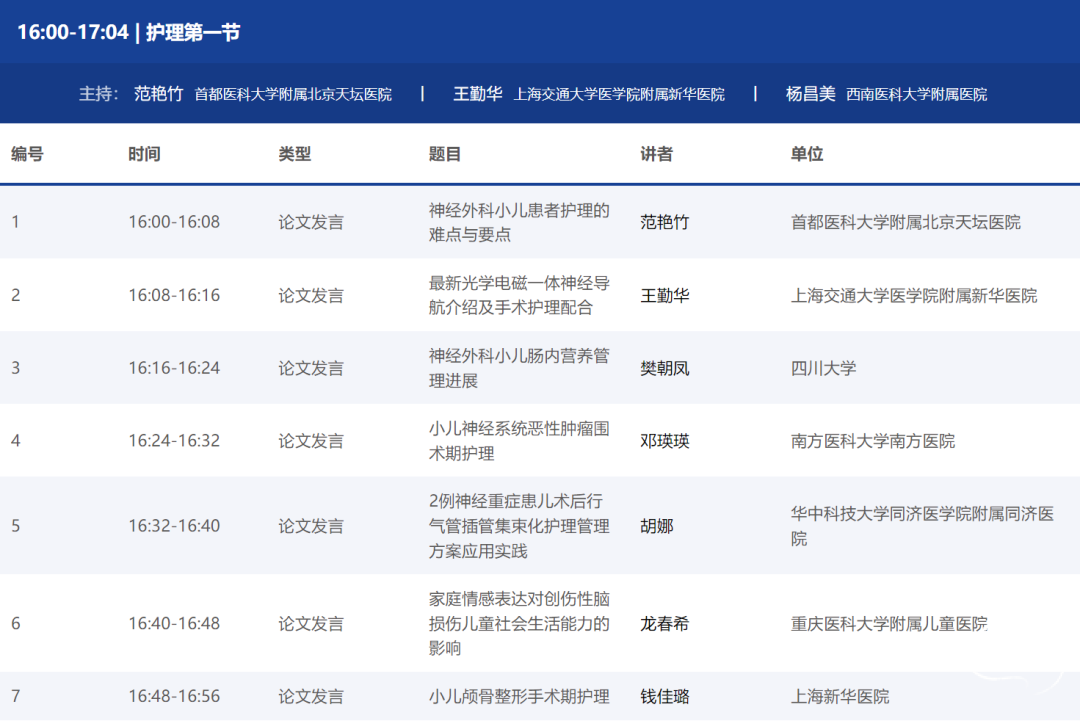Open talk 神经外科小儿患者护理的难点与要点
The image size is (1080, 721).
point(519,222)
